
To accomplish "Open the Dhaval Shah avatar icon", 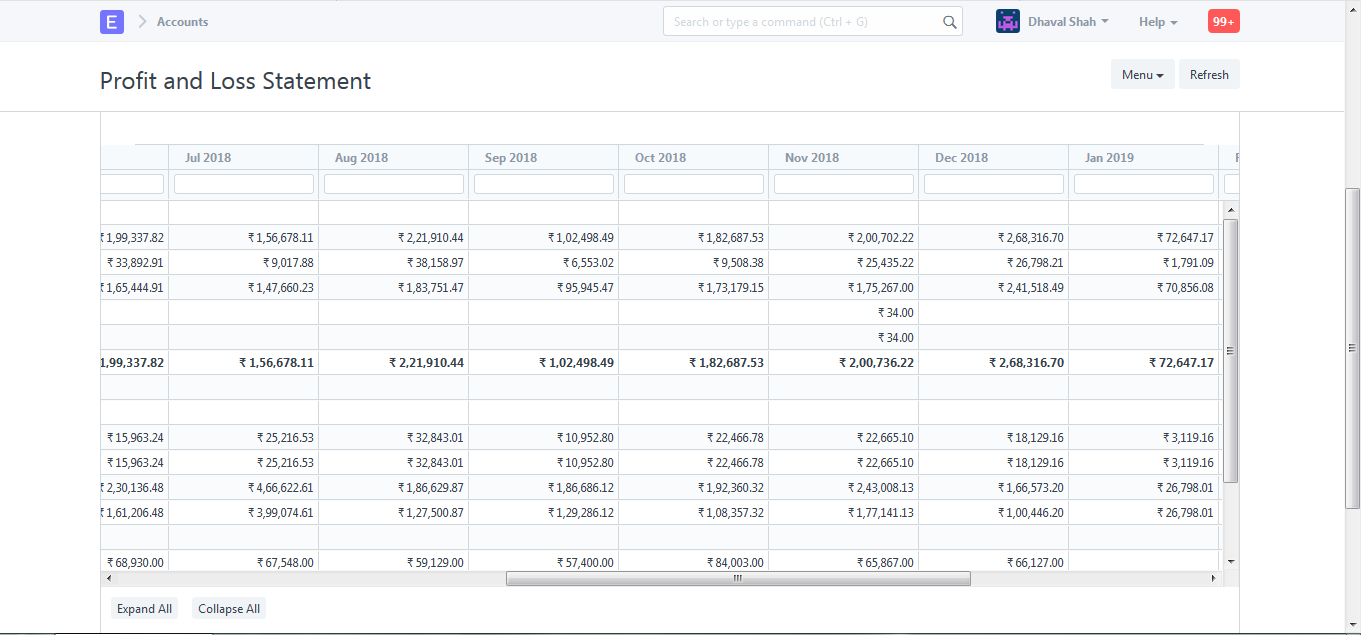I will point(1008,21).
